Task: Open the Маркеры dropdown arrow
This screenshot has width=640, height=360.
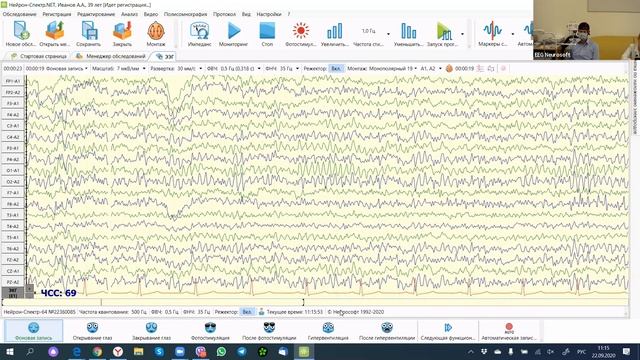Action: (x=513, y=34)
